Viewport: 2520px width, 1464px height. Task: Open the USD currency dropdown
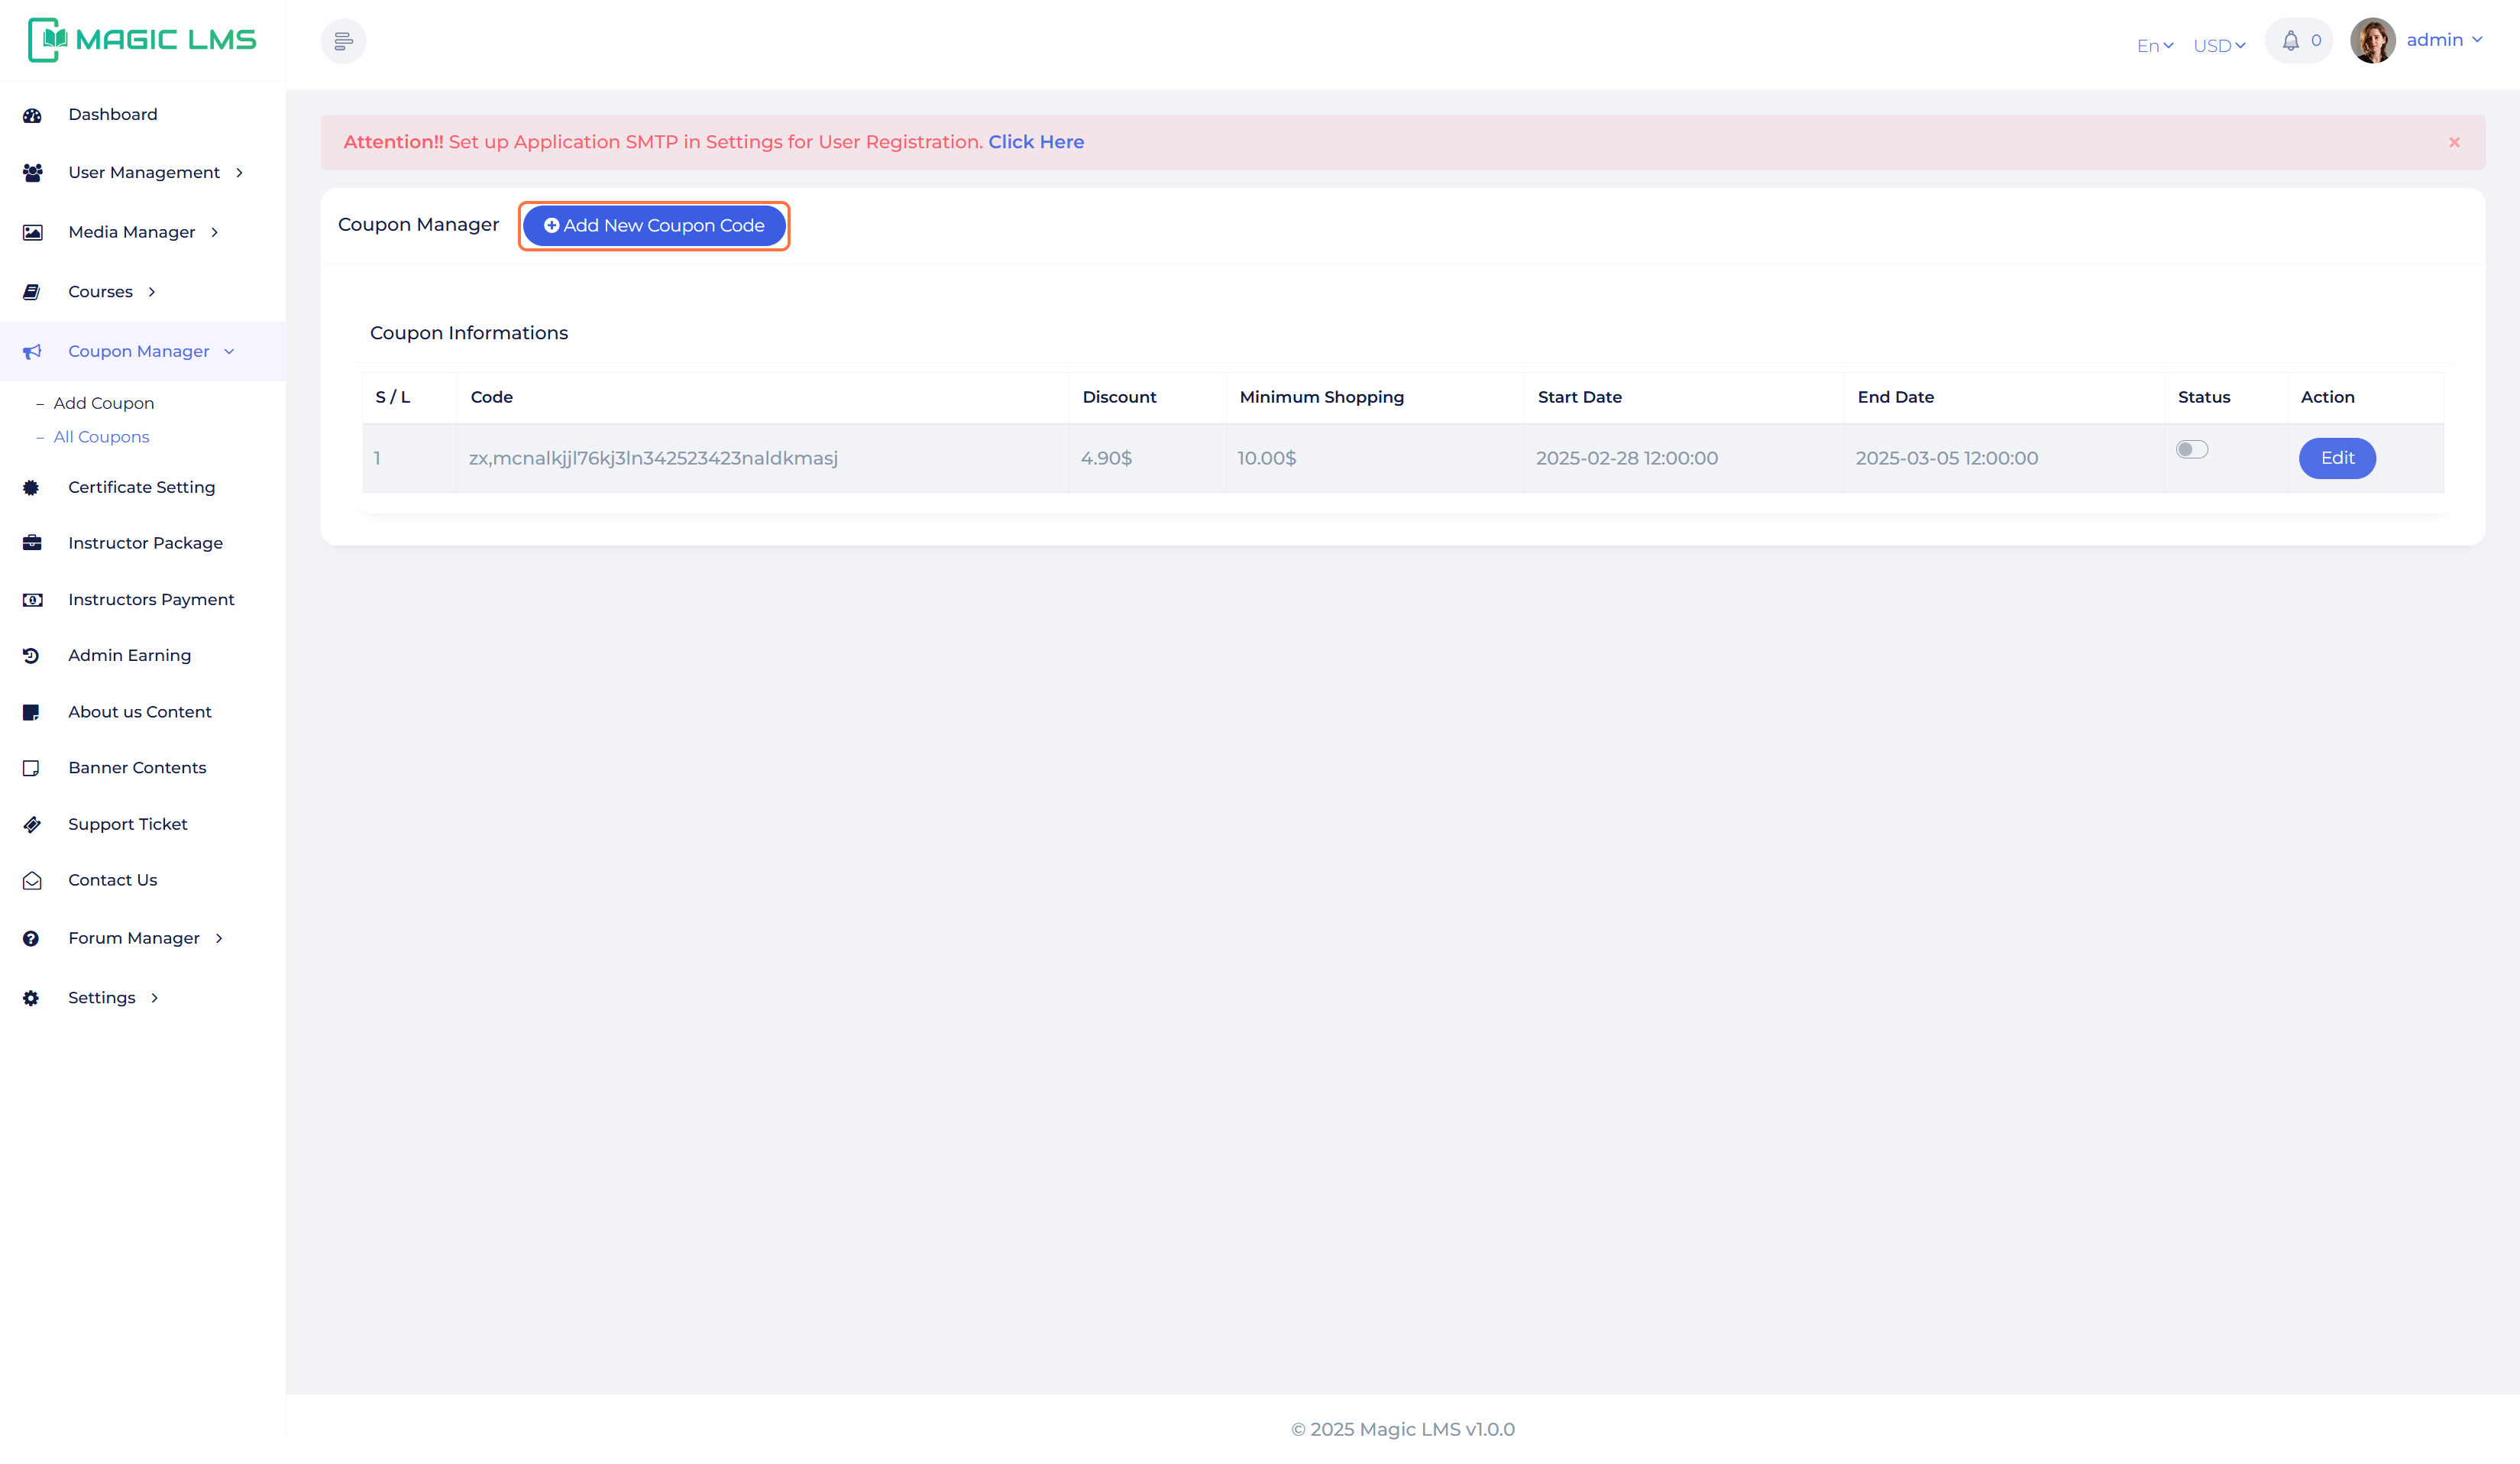[x=2219, y=46]
